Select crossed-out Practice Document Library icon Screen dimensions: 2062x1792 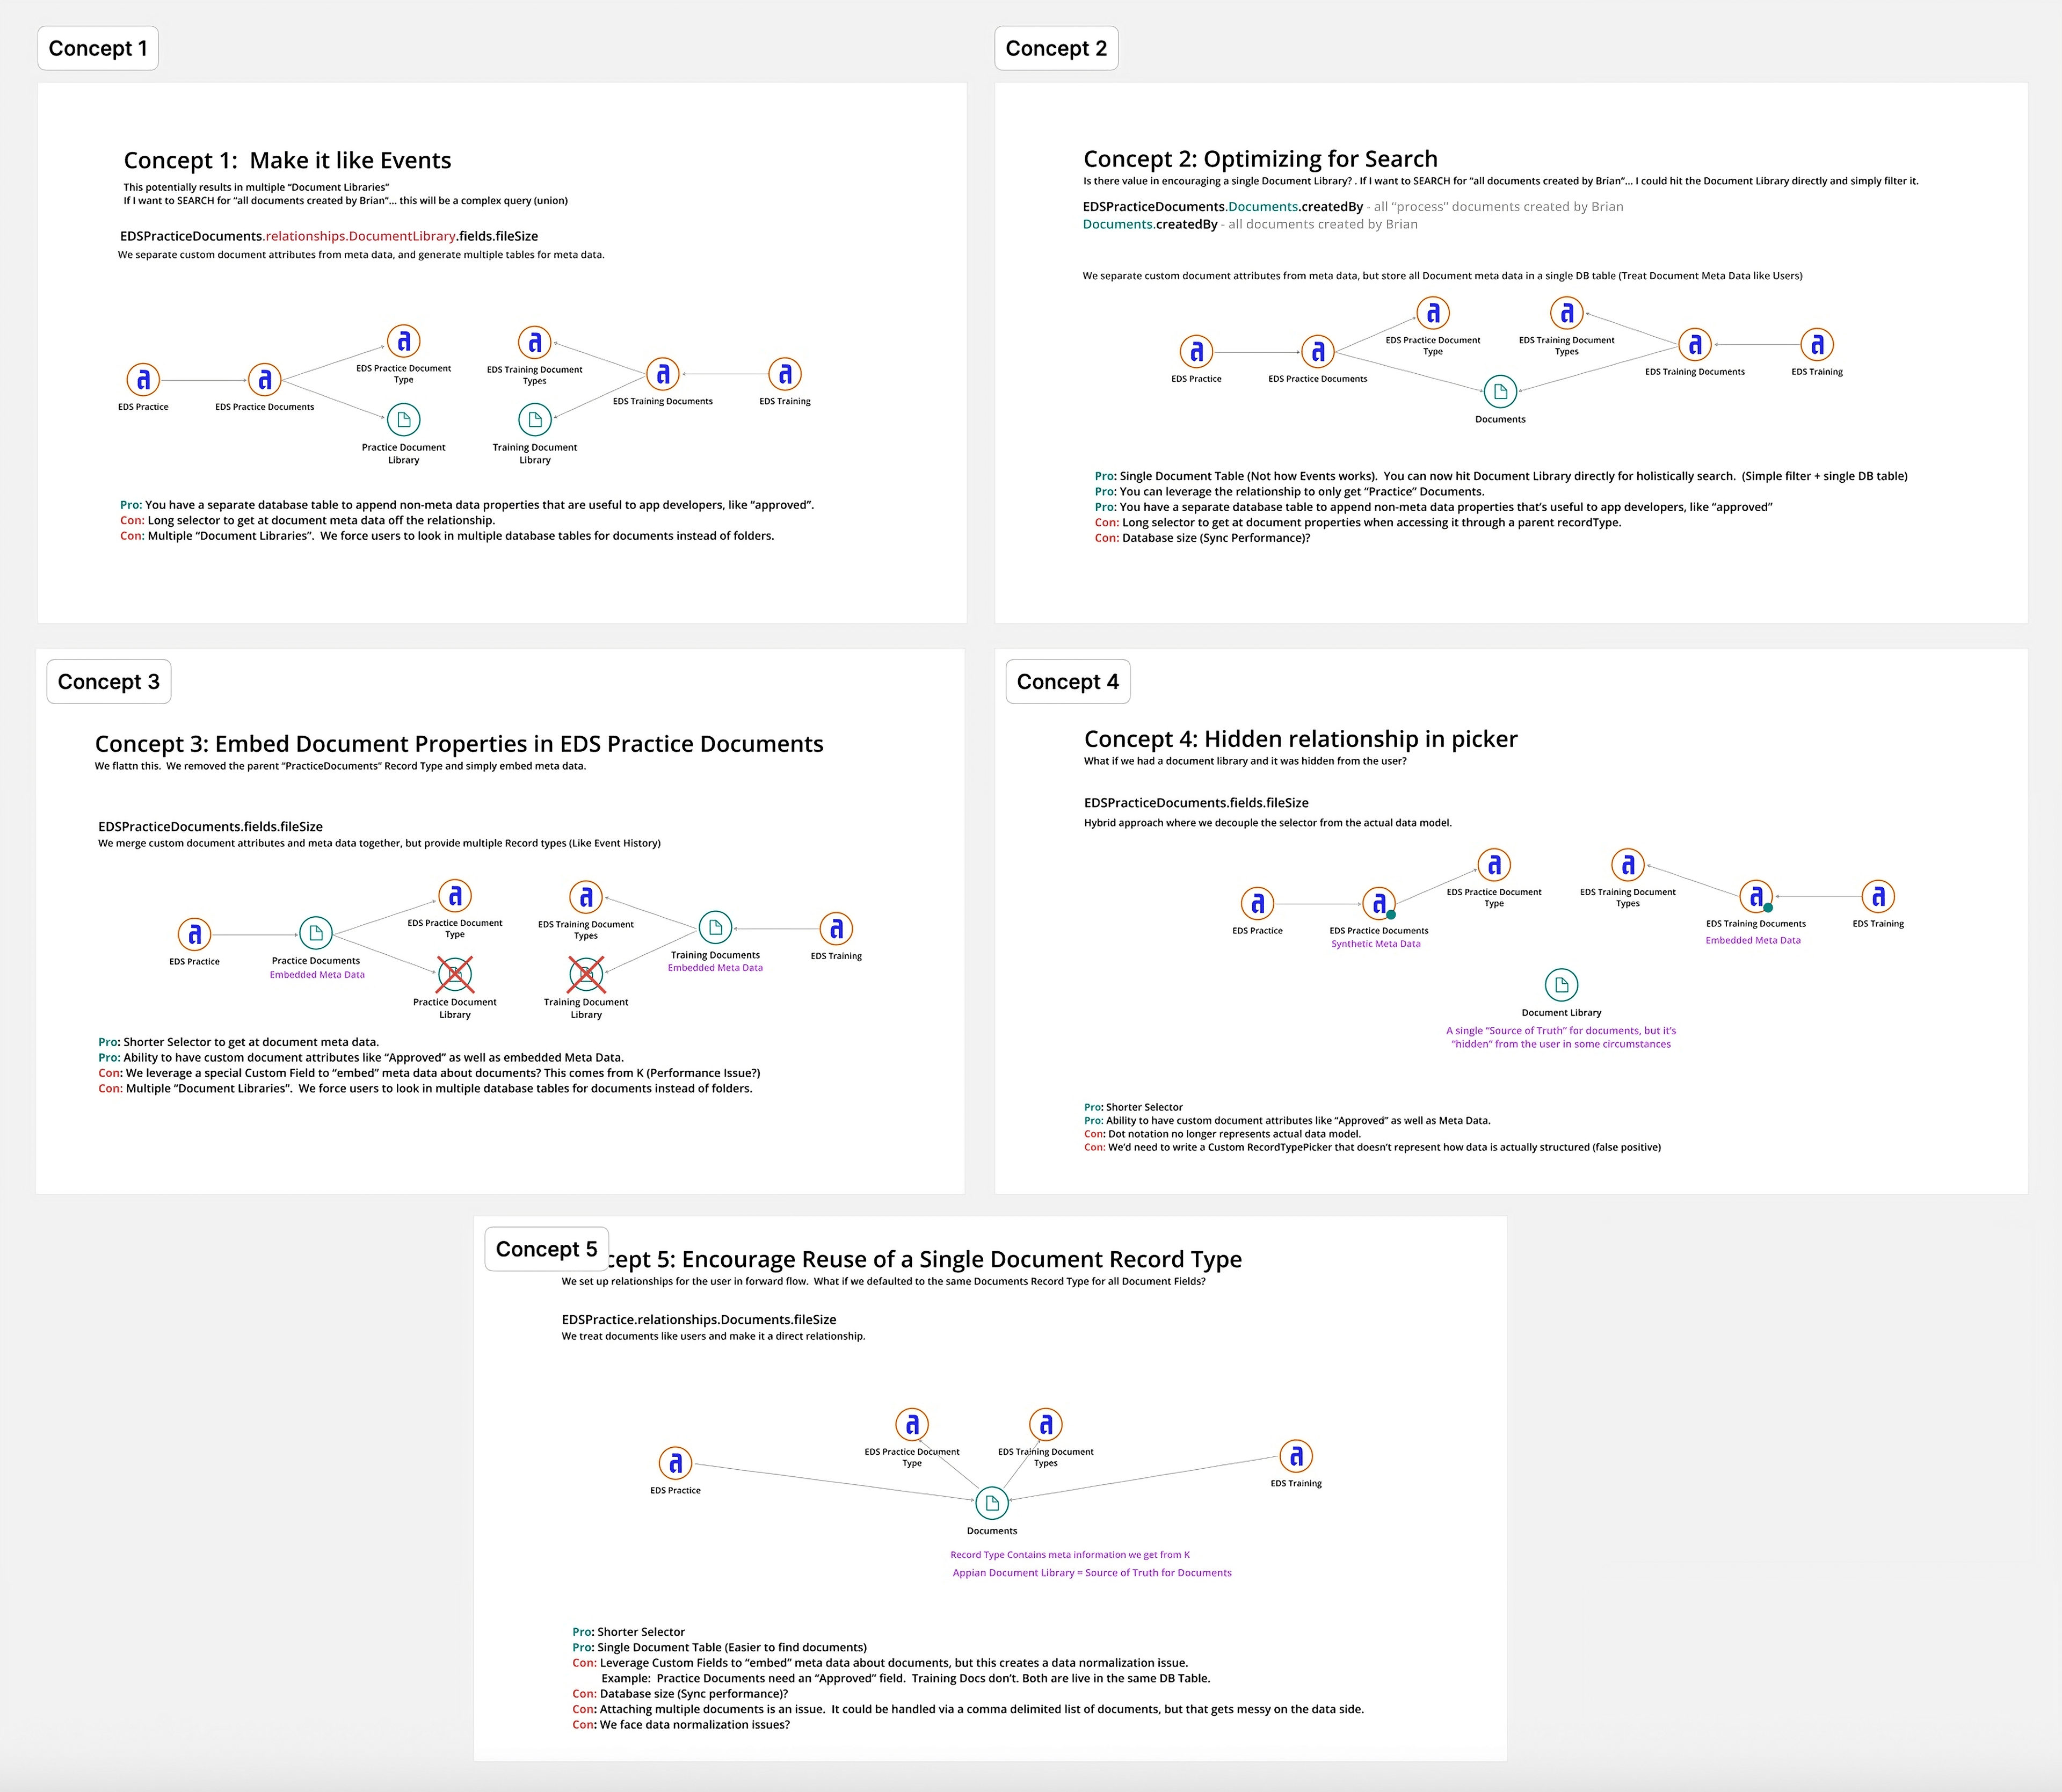click(x=455, y=974)
